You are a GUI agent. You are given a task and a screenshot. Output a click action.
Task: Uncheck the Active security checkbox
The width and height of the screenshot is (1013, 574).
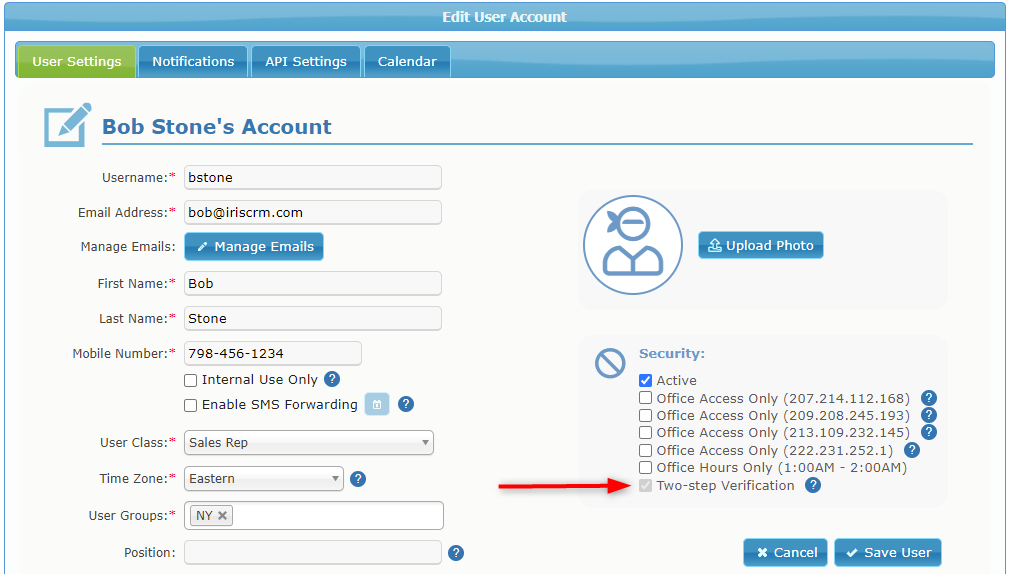click(x=645, y=380)
